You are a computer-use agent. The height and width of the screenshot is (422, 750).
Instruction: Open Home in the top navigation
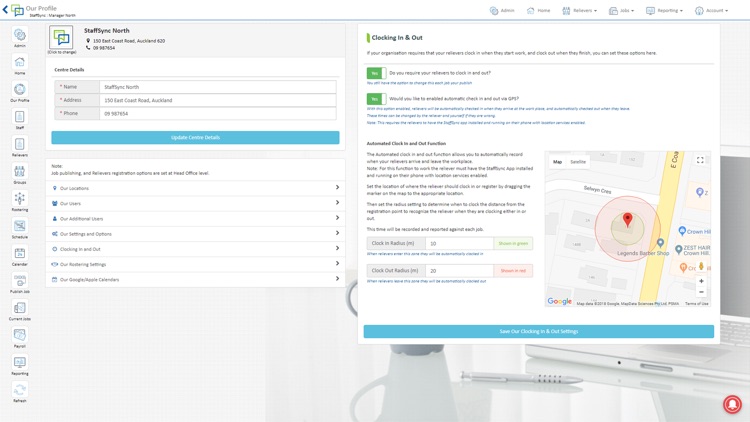click(x=538, y=11)
